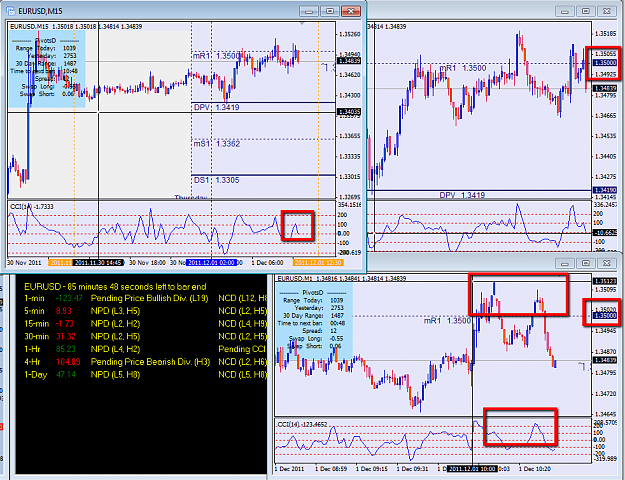
Task: Click the CCI(14) -1.7333 indicator label
Action: [x=32, y=207]
